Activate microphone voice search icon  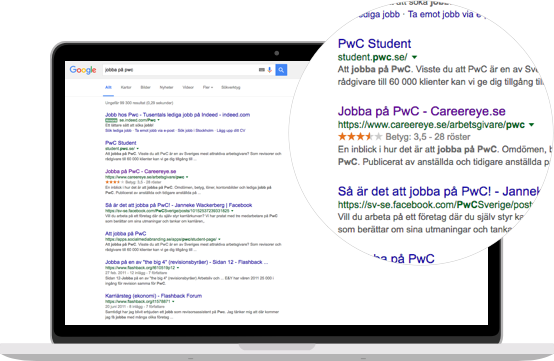pyautogui.click(x=270, y=70)
